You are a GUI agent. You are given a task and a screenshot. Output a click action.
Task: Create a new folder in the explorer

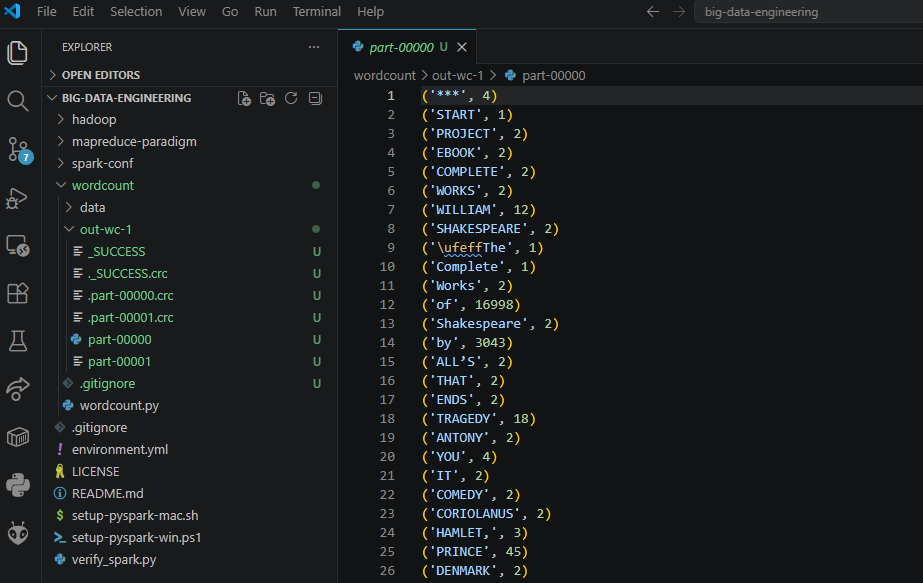[x=267, y=98]
